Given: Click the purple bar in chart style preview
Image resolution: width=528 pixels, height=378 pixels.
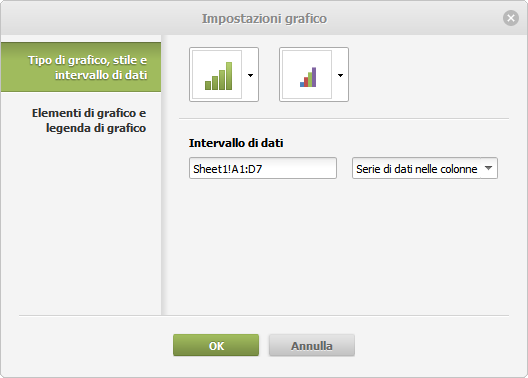Looking at the screenshot, I should coord(314,77).
